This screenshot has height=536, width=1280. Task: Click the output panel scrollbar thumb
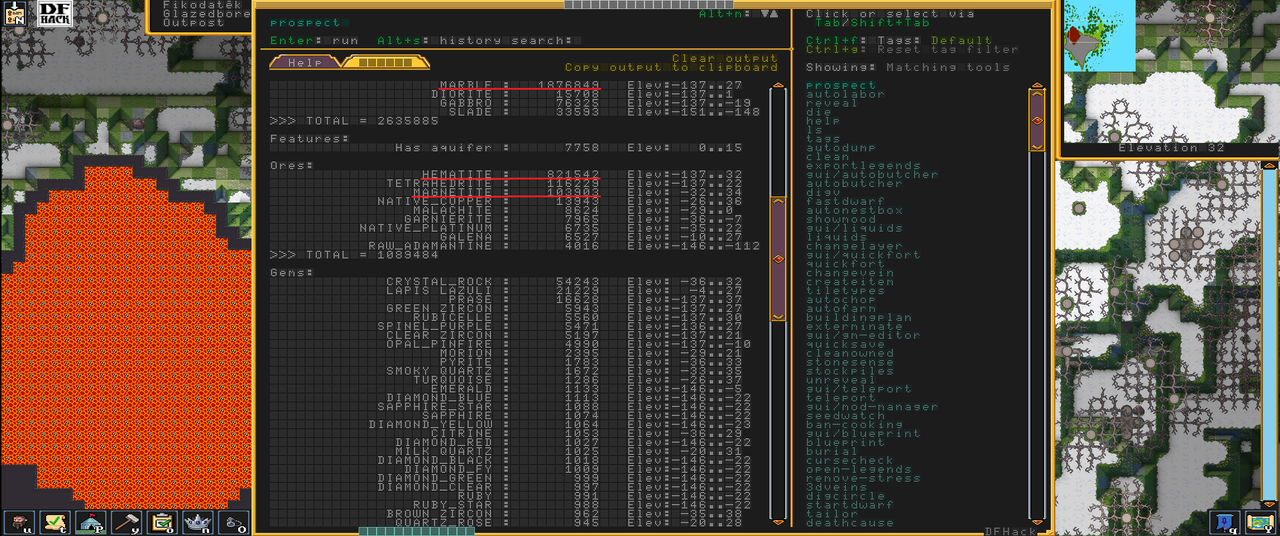click(777, 259)
